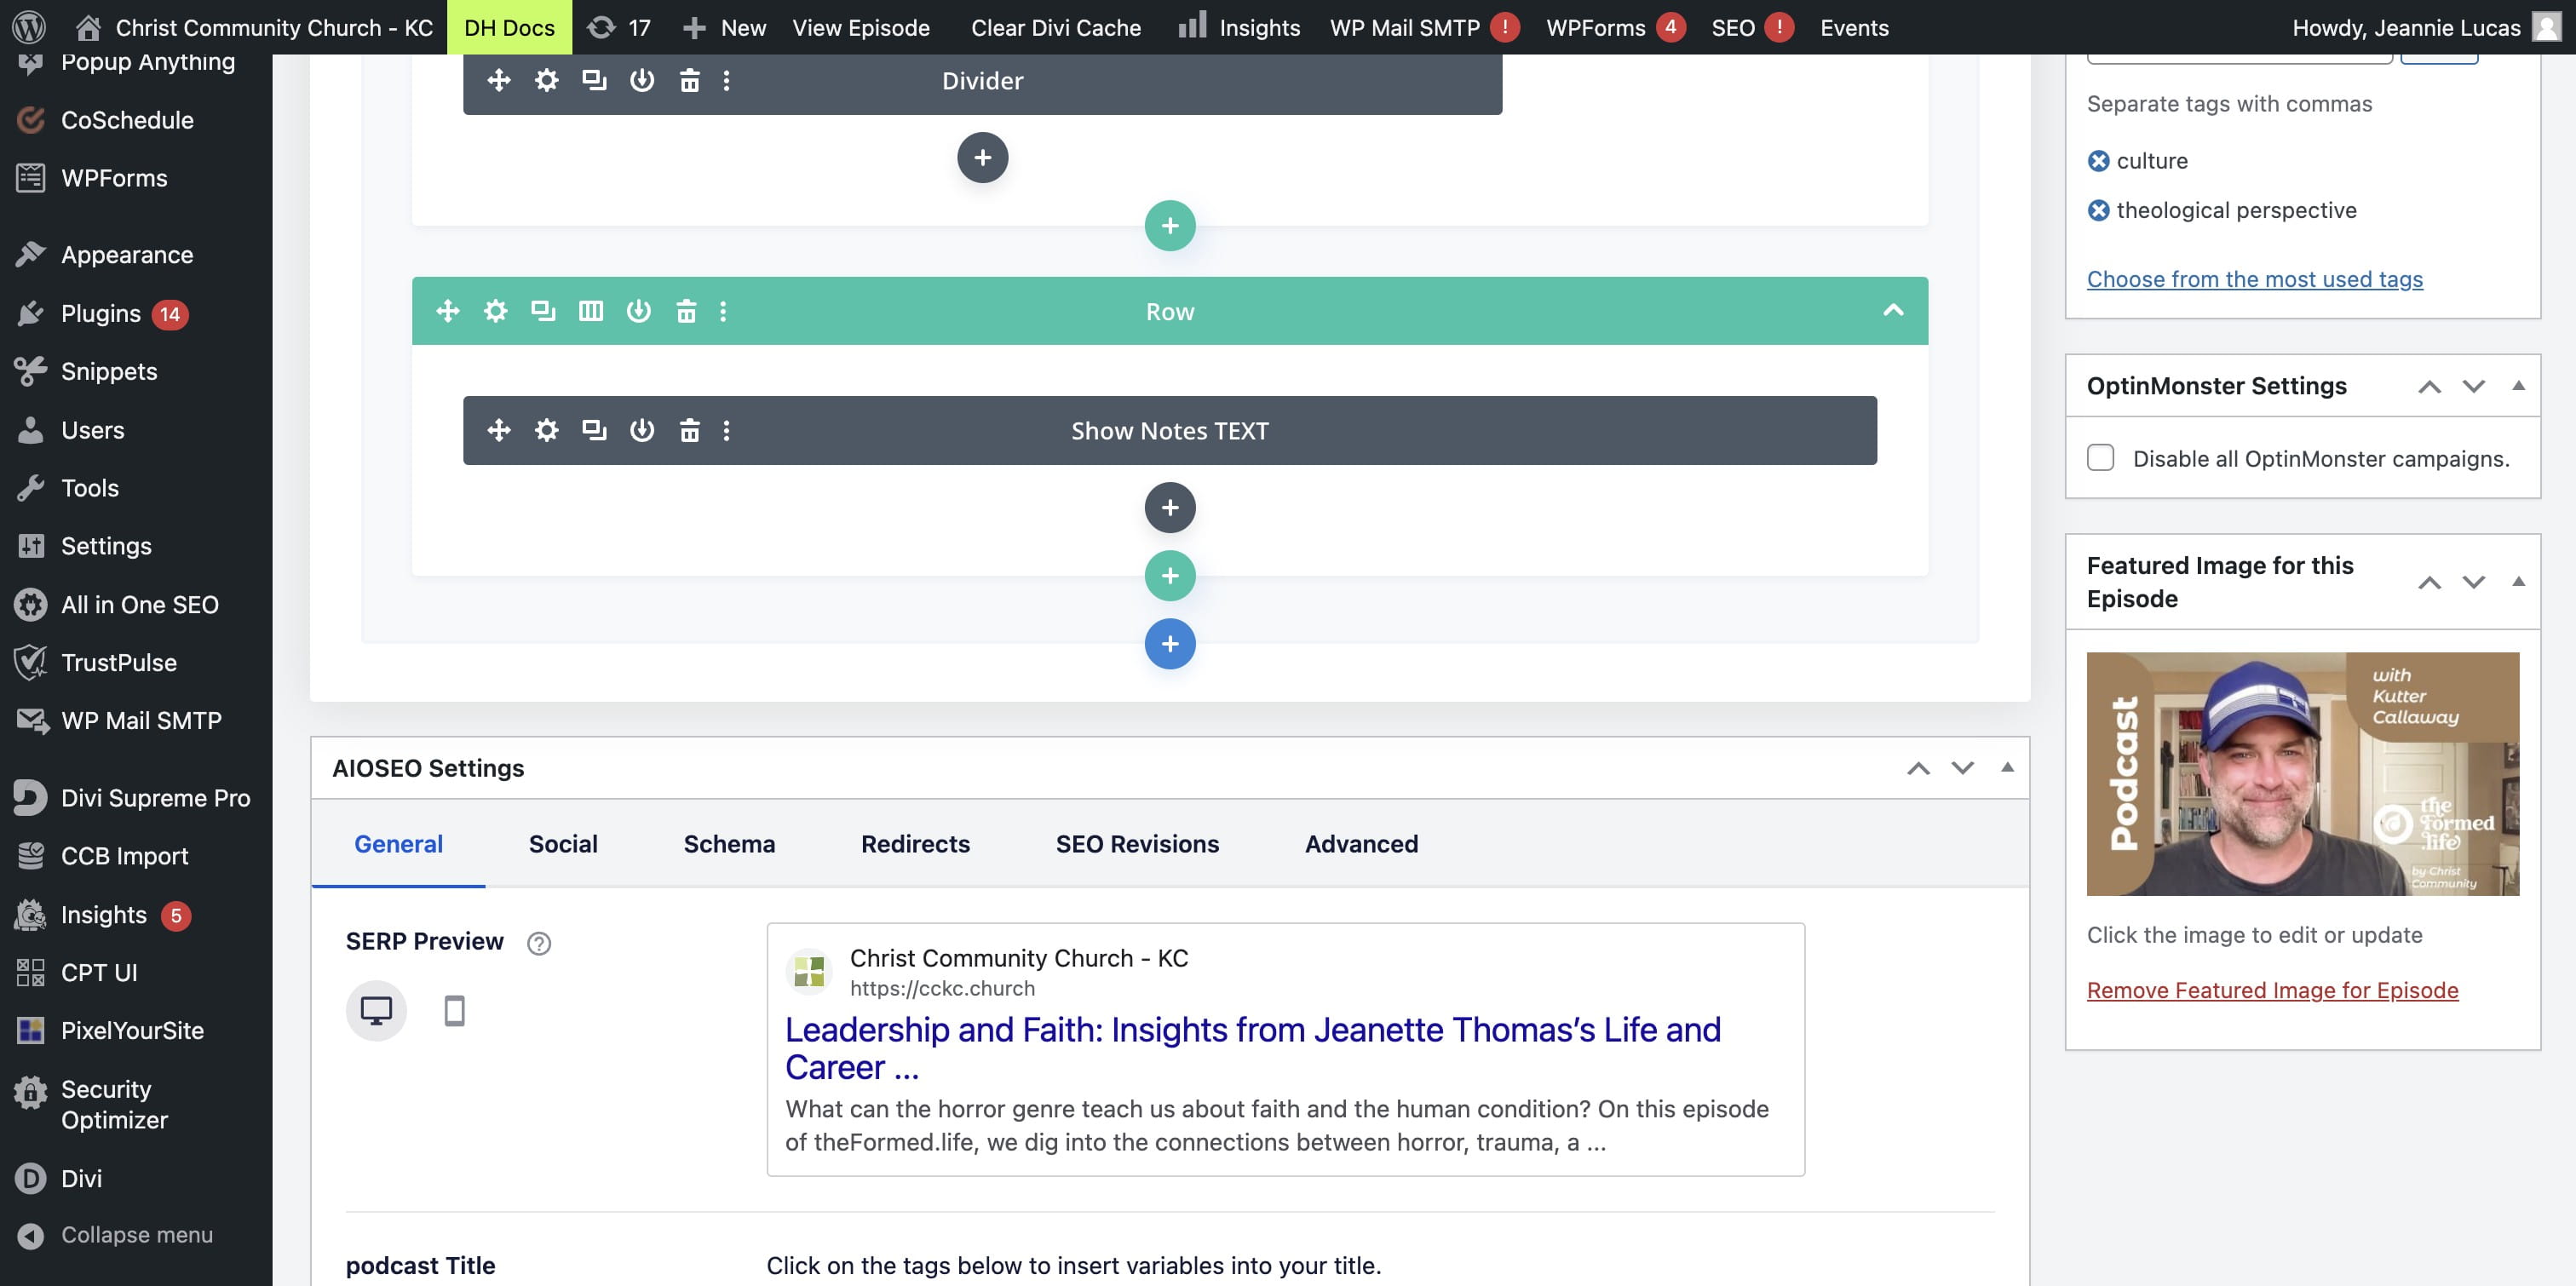
Task: Move AIOSEO Settings panel up
Action: [x=1918, y=768]
